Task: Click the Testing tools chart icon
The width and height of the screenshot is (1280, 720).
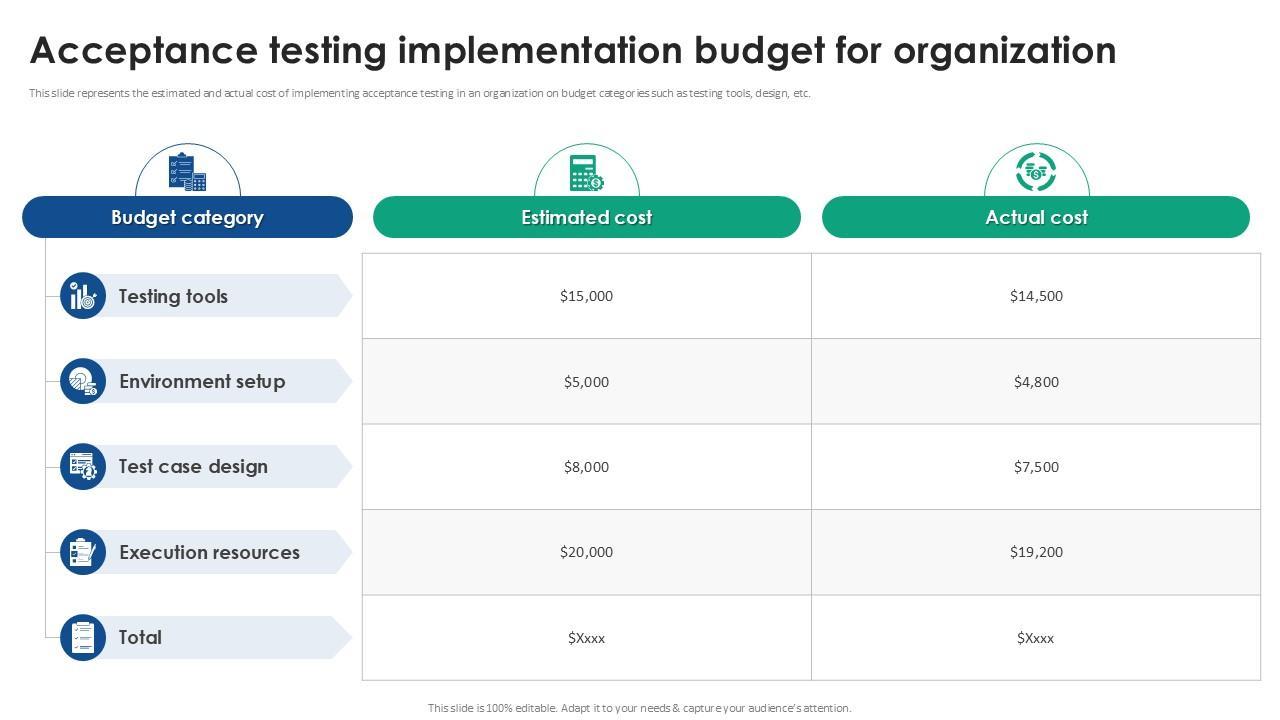Action: click(x=83, y=296)
